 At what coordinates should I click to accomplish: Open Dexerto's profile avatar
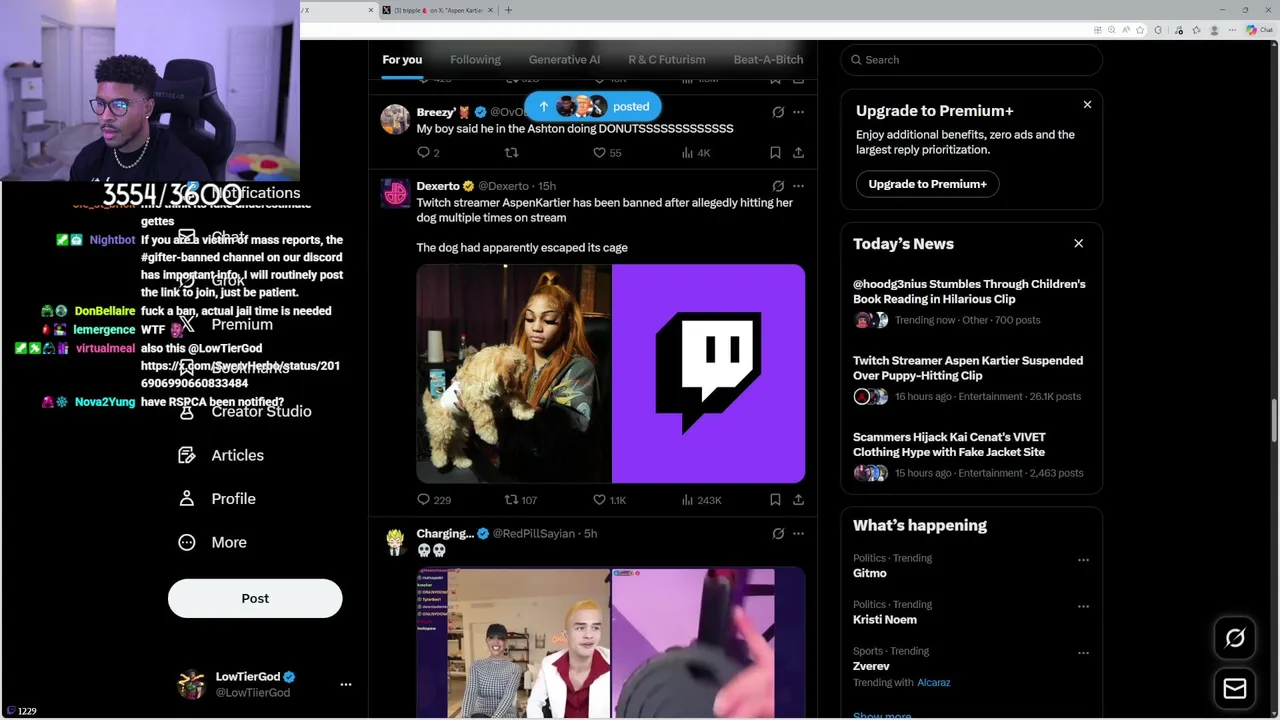pos(395,193)
